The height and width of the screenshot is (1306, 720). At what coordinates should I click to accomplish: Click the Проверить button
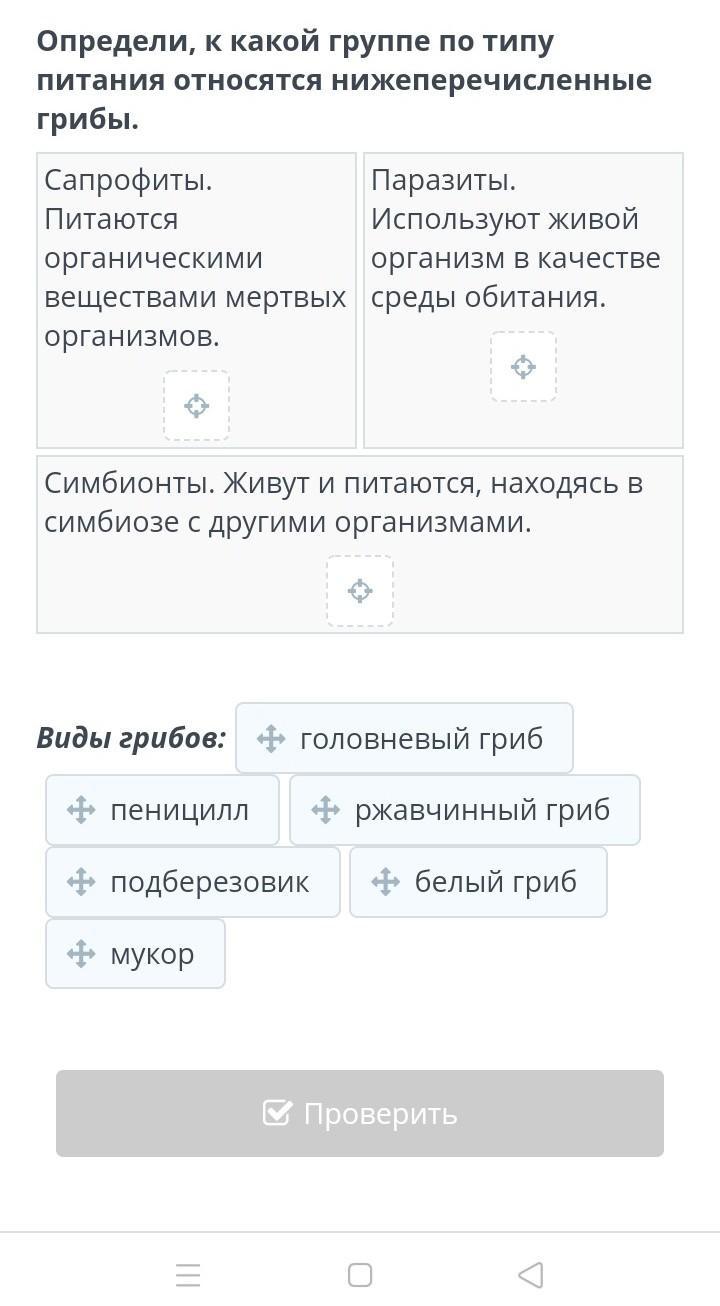(360, 1113)
